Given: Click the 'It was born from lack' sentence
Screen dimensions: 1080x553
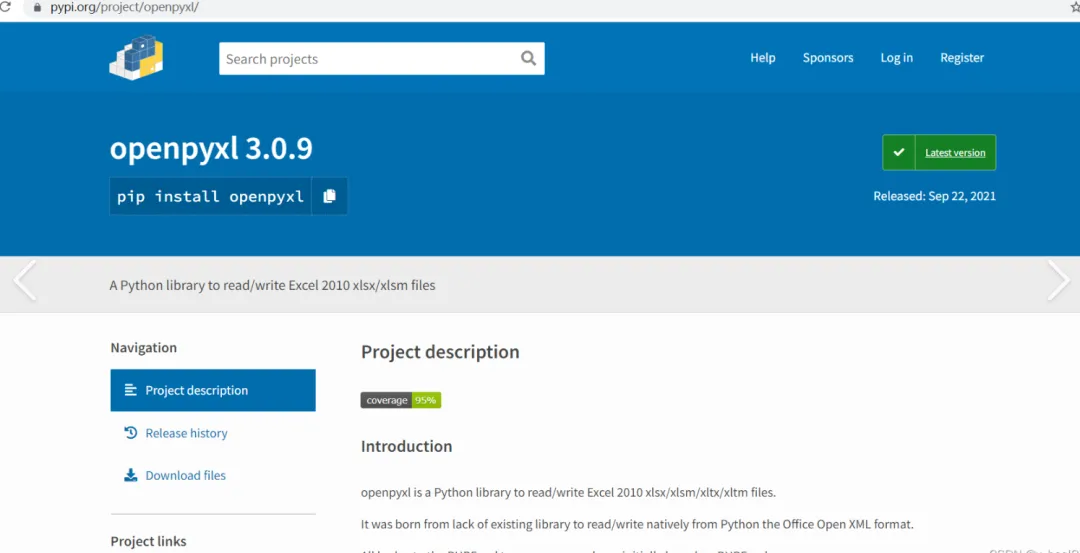Looking at the screenshot, I should tap(637, 524).
